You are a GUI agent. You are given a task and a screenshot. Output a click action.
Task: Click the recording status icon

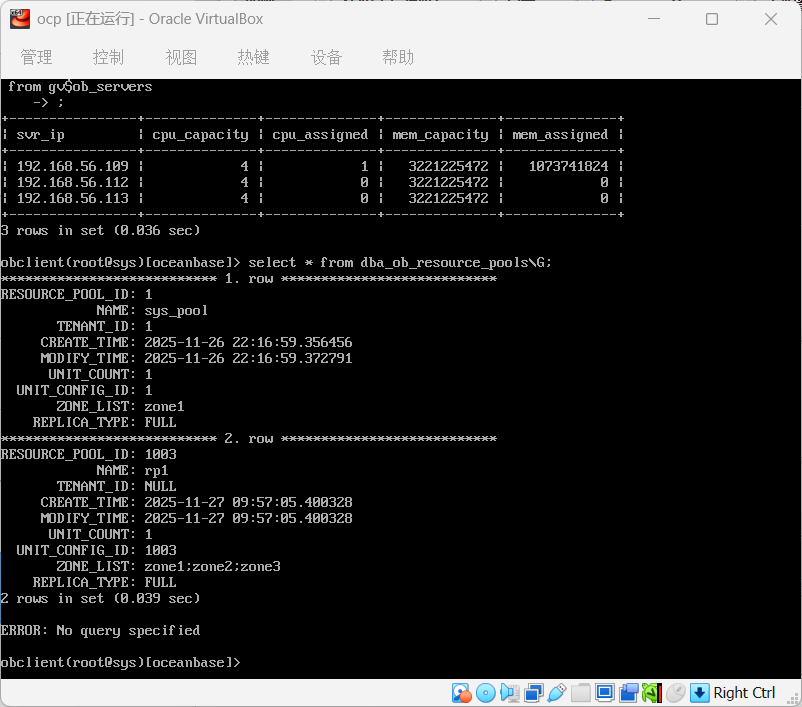[629, 692]
